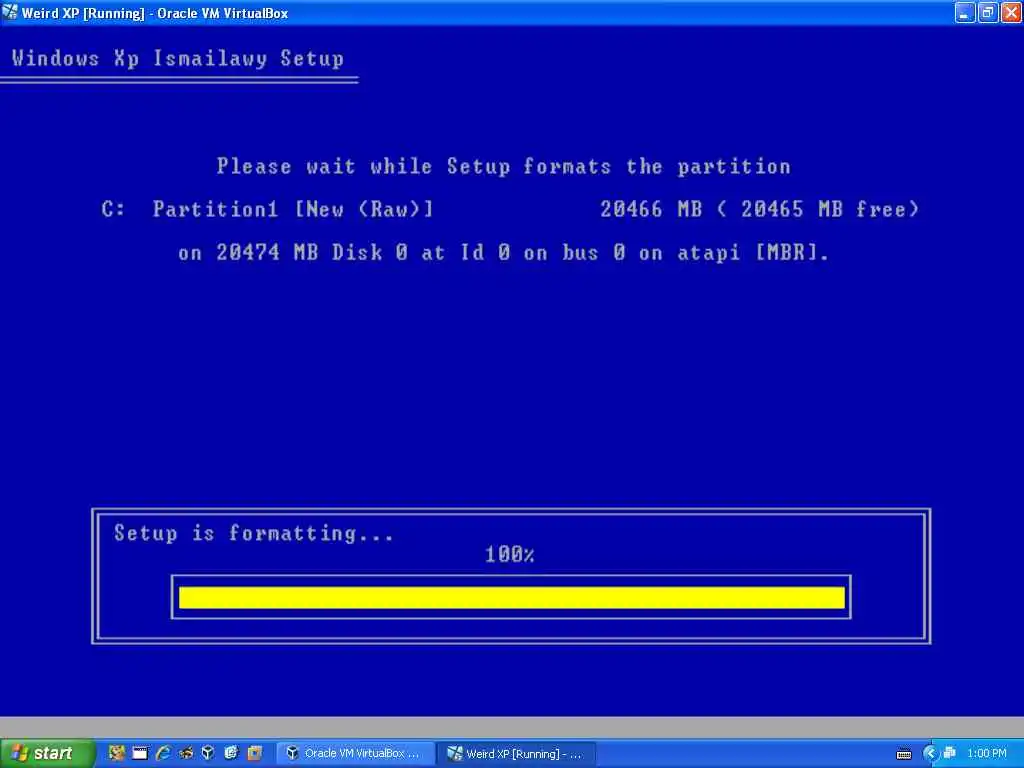Click 'Please wait while Setup formats the partition'
1024x768 pixels.
[x=504, y=166]
